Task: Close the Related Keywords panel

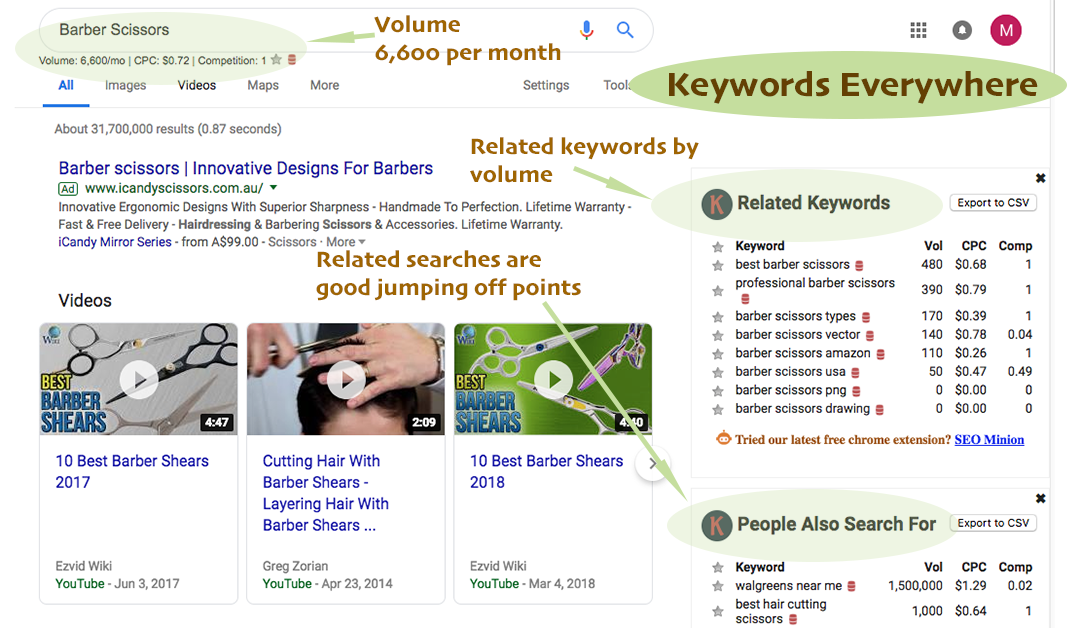Action: [1040, 178]
